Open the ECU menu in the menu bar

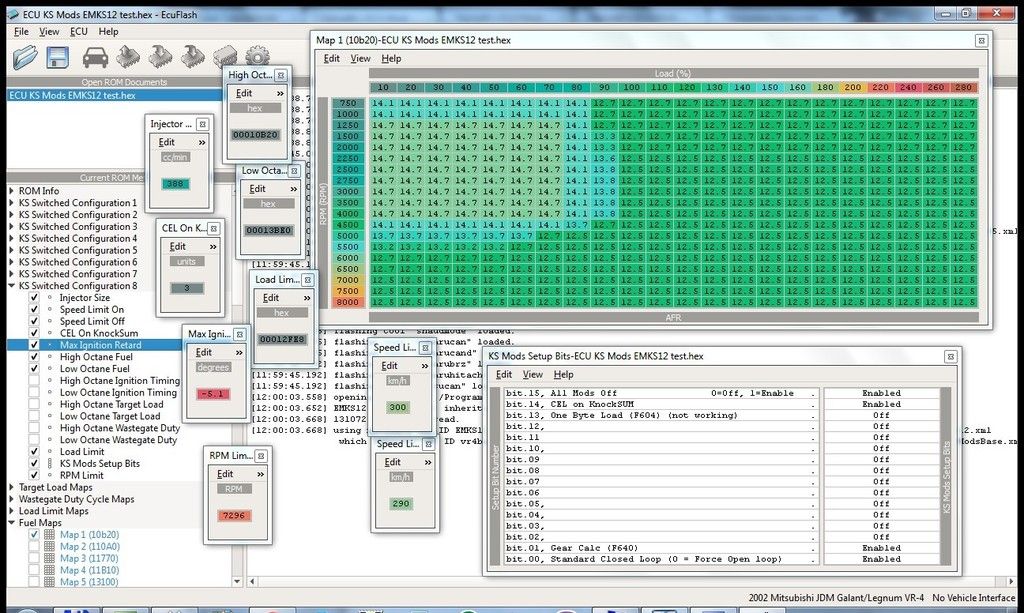79,32
